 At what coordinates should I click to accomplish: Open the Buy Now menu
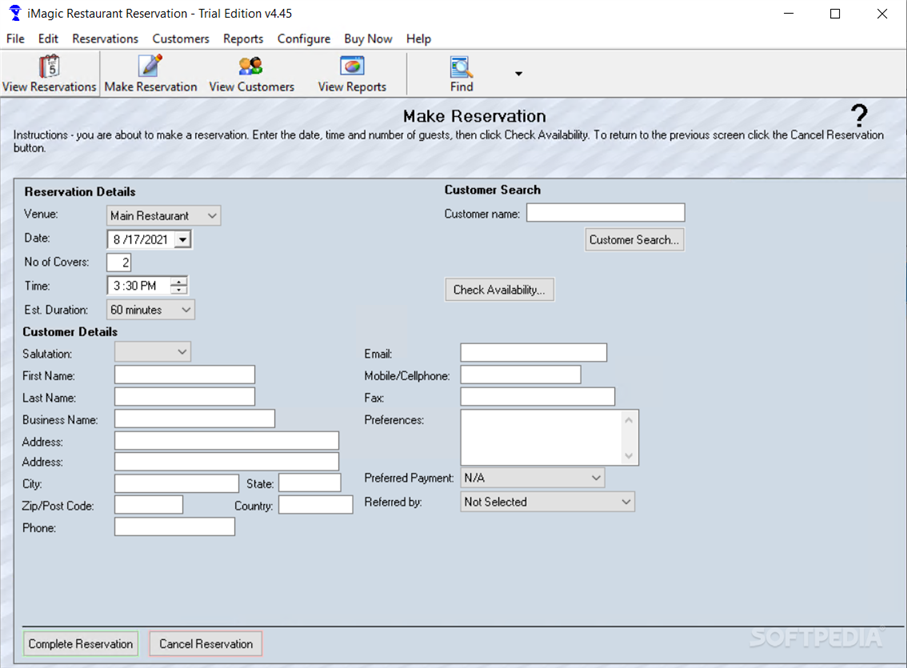pos(368,39)
